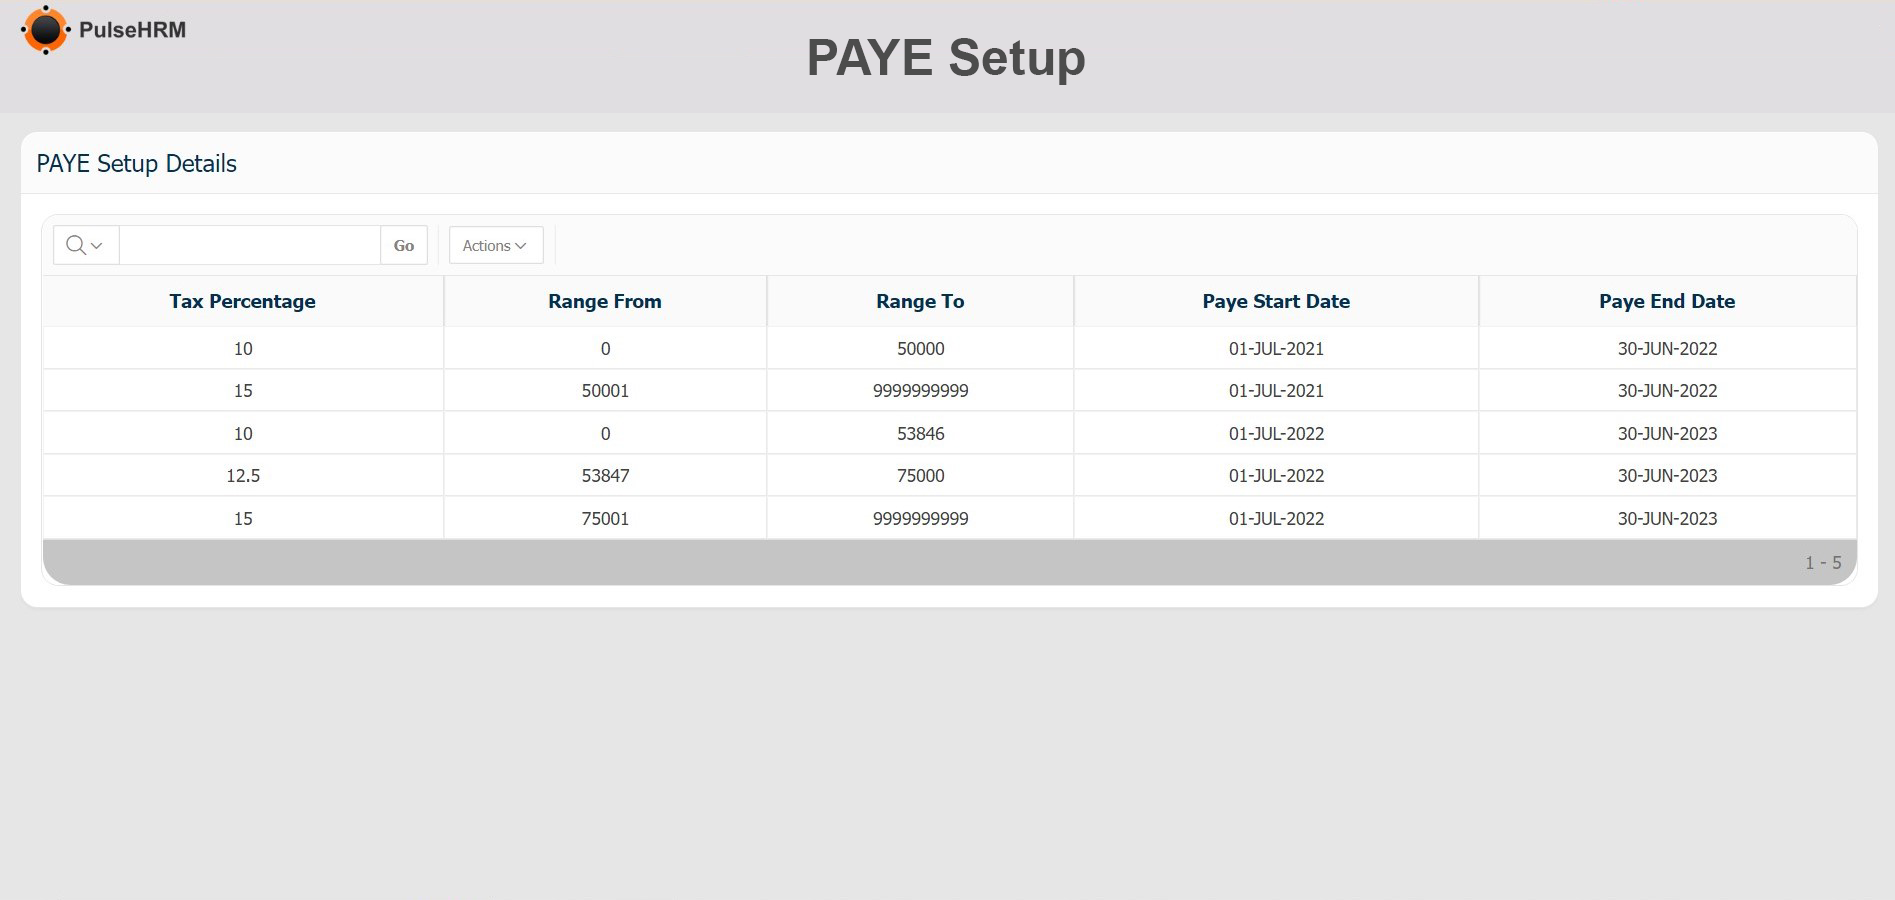1895x900 pixels.
Task: Click the Paye End Date column header
Action: pos(1666,301)
